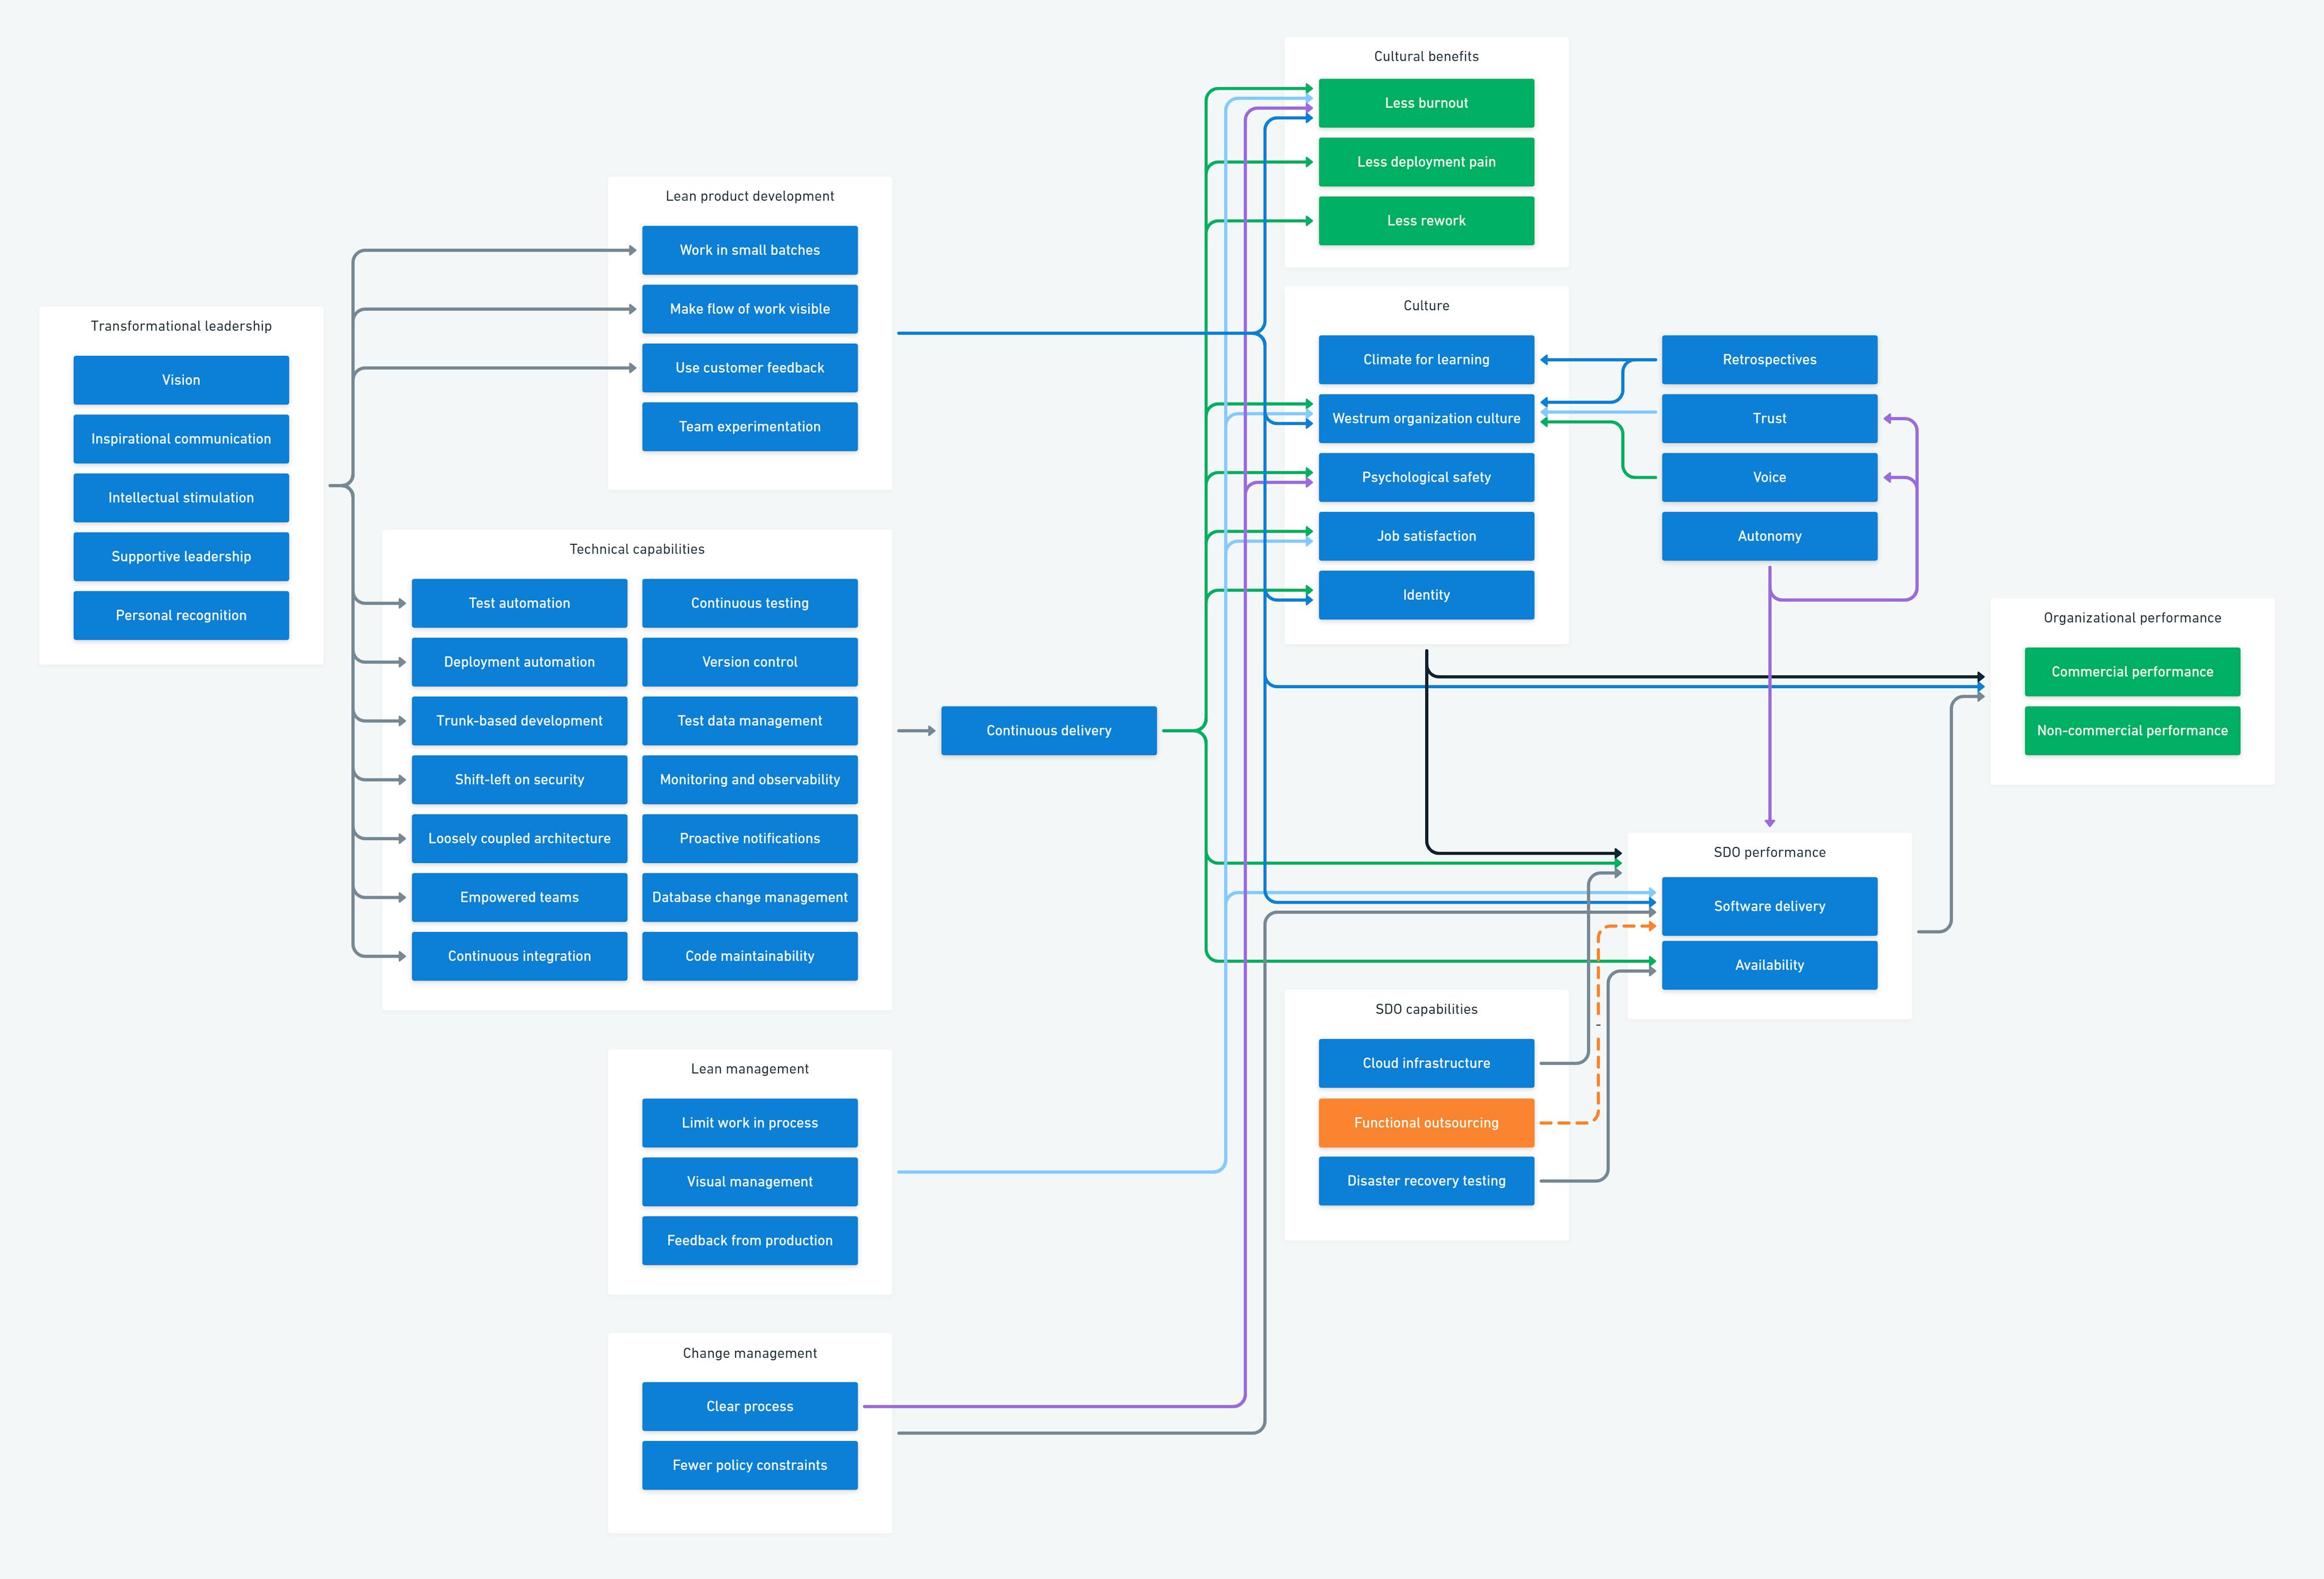Click the Fewer policy constraints box
This screenshot has height=1579, width=2324.
pos(750,1465)
